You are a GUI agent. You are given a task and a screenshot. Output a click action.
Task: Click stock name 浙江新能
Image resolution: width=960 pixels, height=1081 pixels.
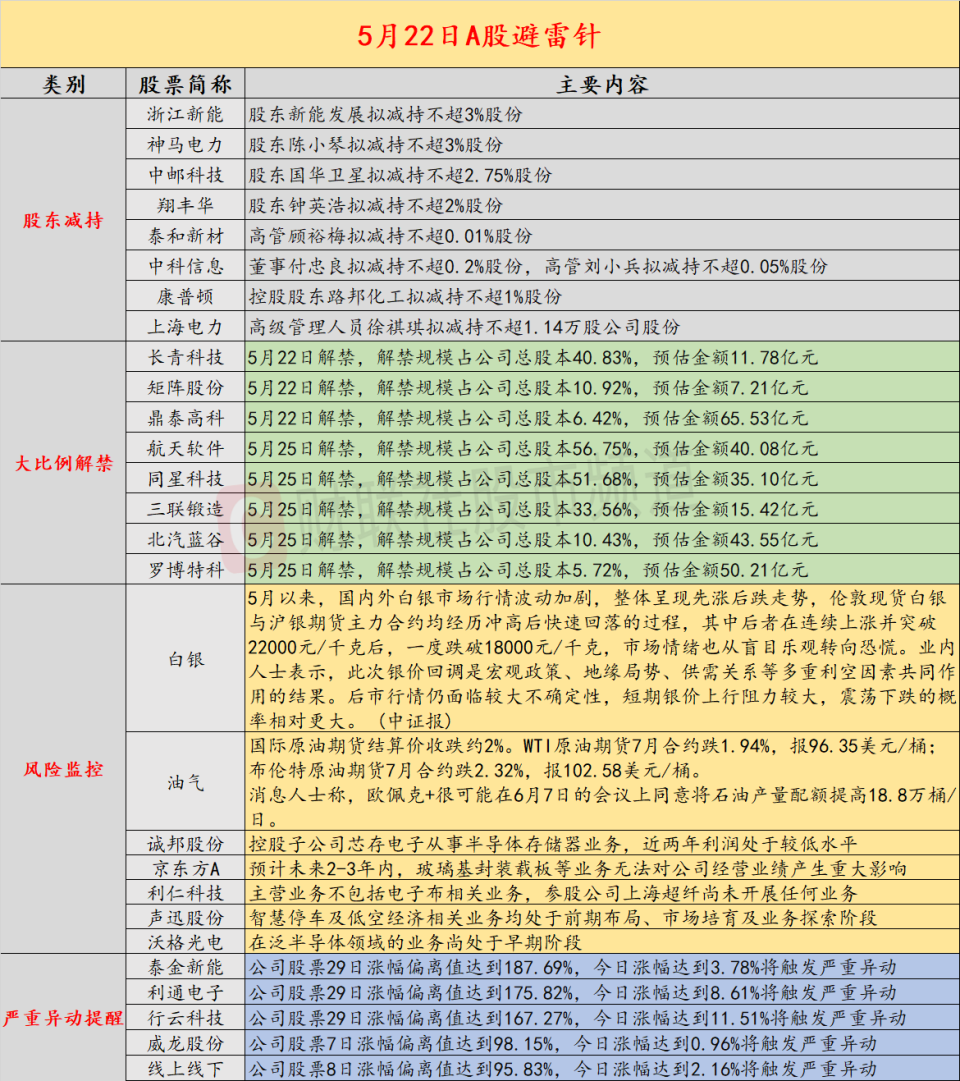pos(185,114)
